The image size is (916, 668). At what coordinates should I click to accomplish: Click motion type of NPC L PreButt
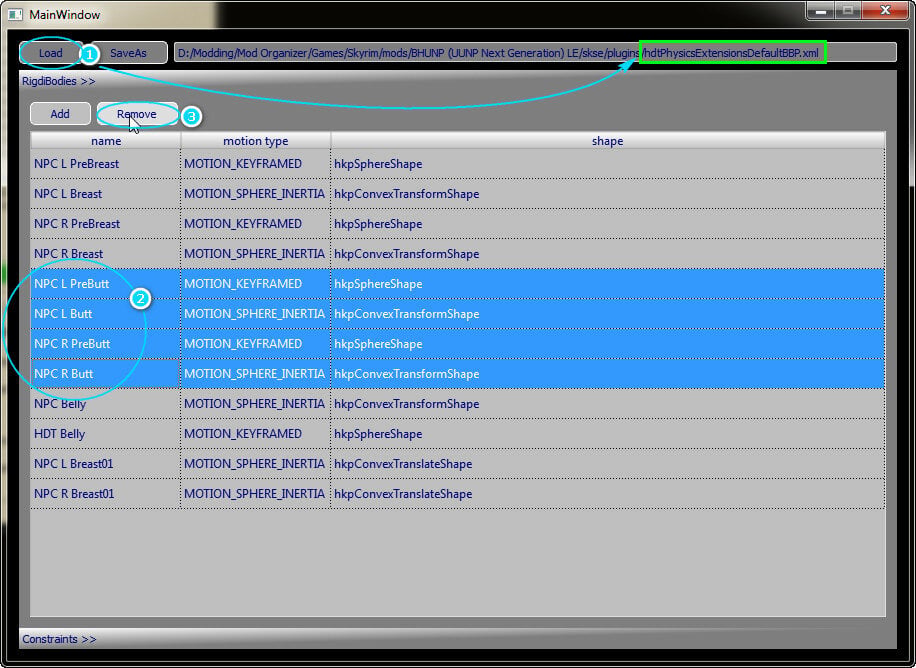pyautogui.click(x=256, y=283)
